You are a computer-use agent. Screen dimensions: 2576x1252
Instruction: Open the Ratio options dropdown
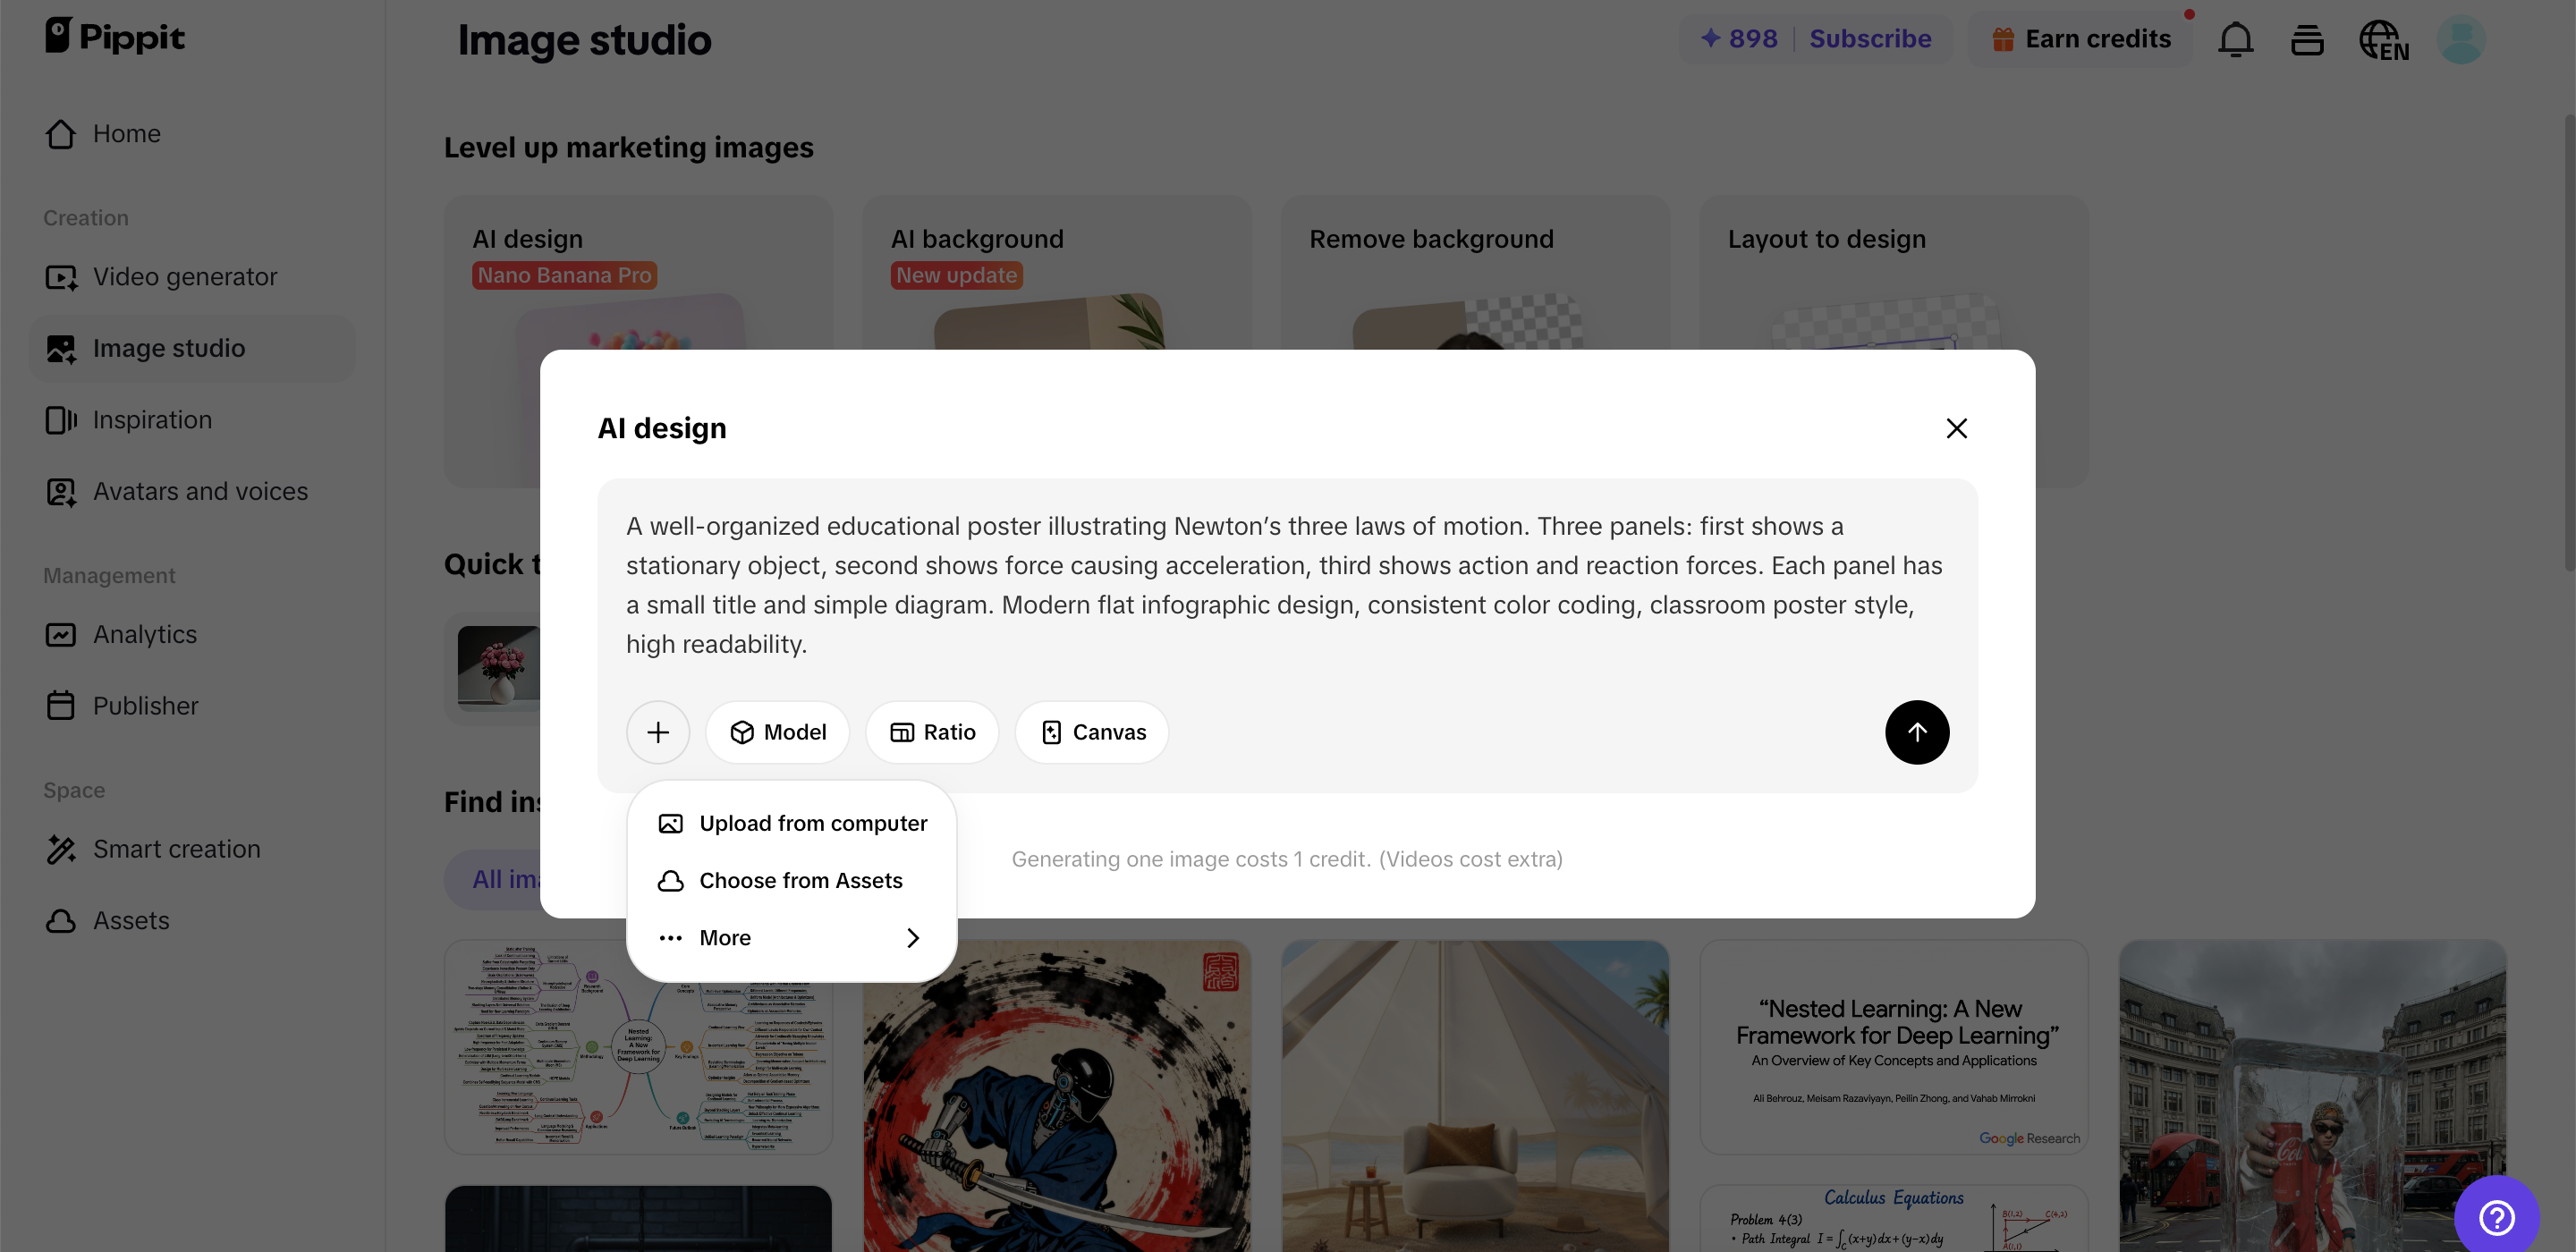(x=931, y=732)
